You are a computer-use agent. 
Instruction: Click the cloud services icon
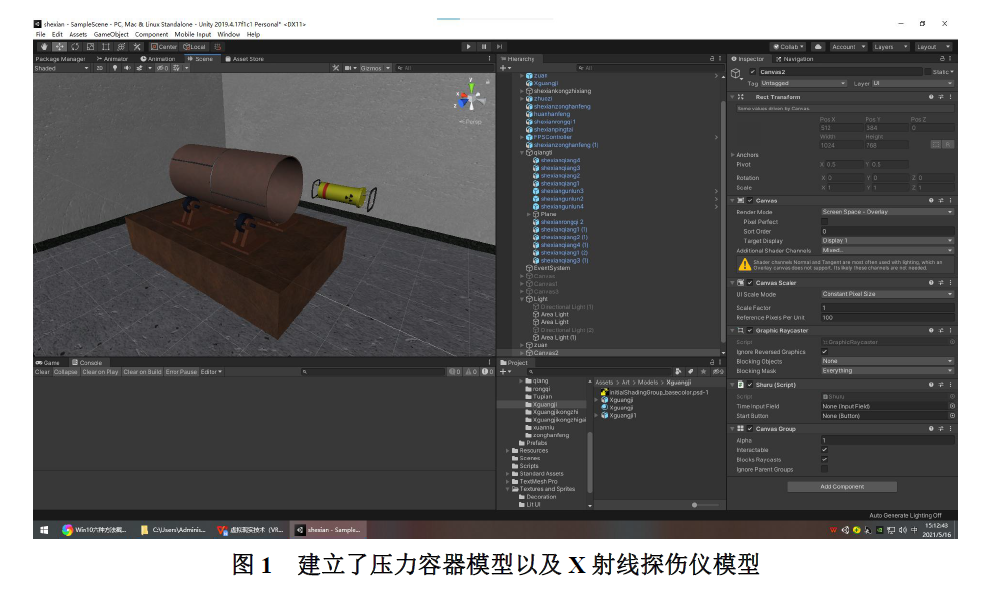coord(818,47)
